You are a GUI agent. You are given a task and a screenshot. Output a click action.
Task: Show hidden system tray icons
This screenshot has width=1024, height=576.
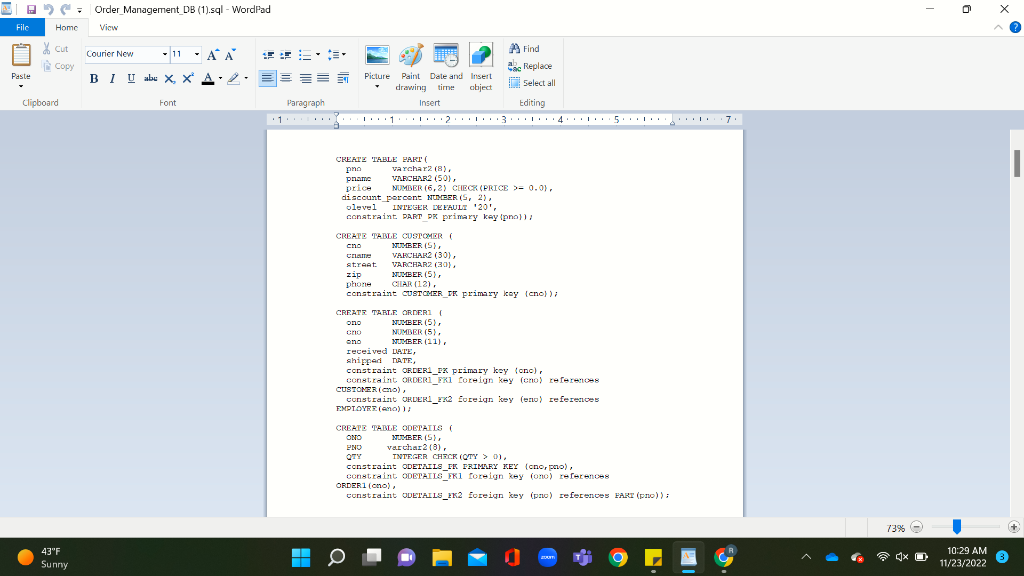coord(806,557)
